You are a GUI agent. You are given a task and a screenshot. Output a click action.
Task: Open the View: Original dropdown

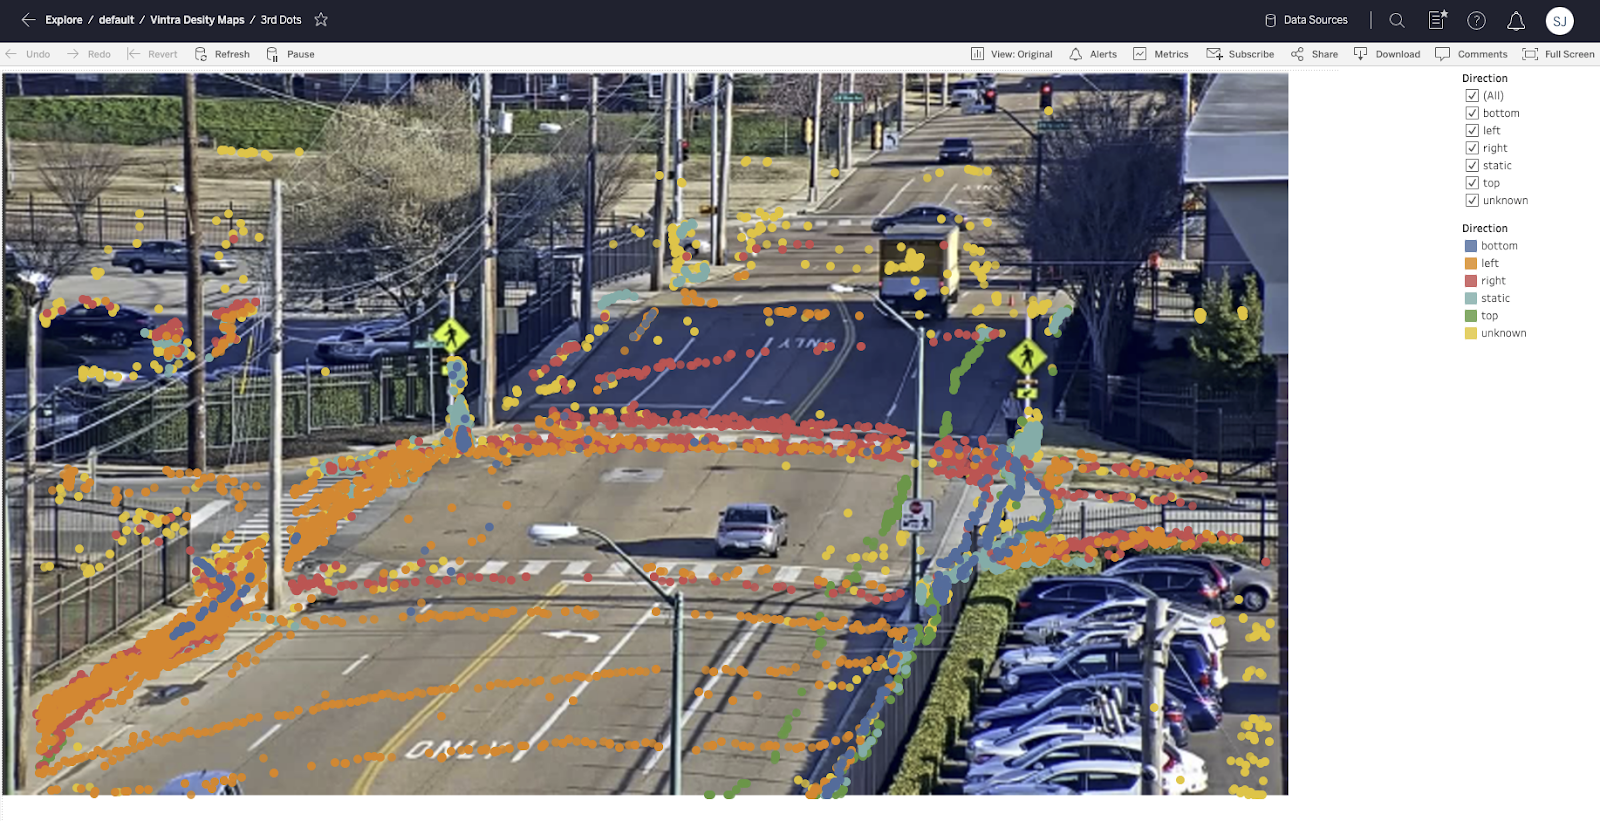click(x=1011, y=54)
